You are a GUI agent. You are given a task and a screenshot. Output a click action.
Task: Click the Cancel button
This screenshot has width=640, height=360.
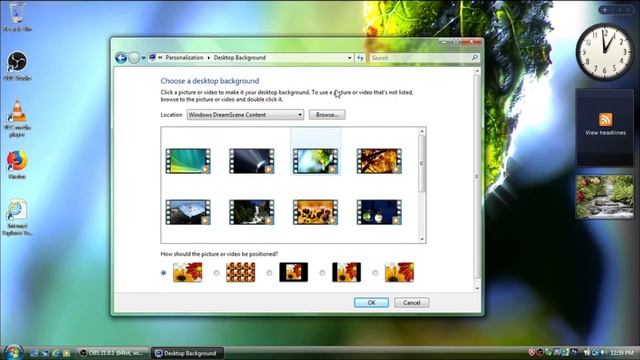click(x=411, y=303)
